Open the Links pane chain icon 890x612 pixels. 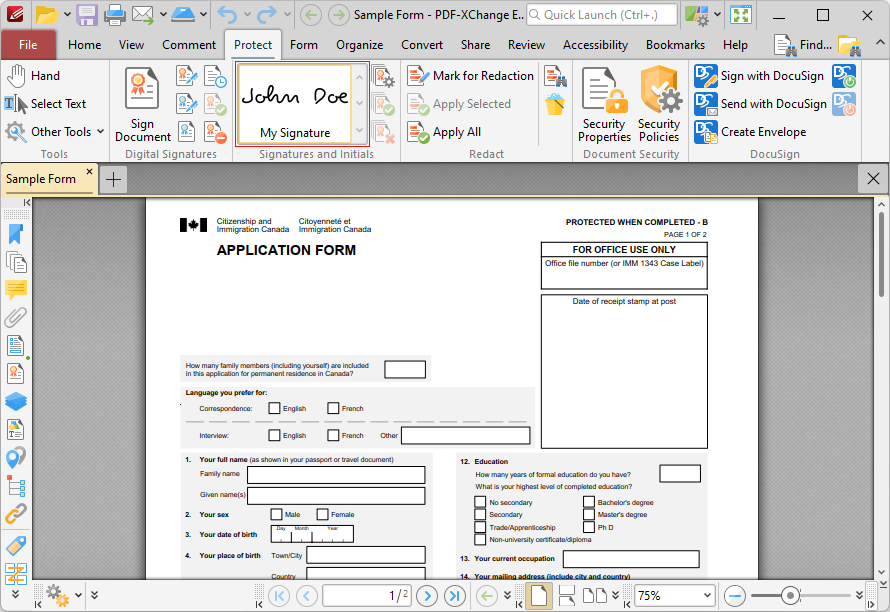pos(16,514)
